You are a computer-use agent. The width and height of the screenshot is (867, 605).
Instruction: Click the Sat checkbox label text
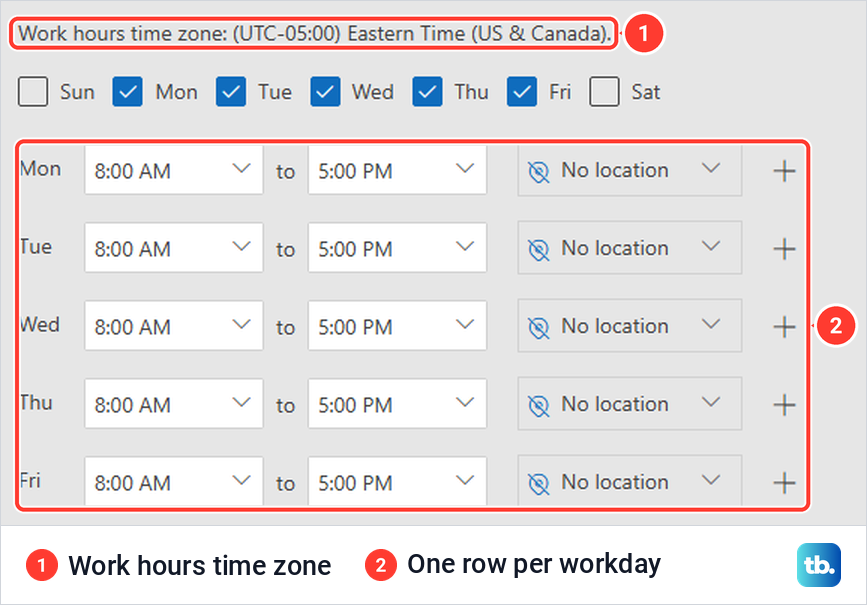coord(646,92)
